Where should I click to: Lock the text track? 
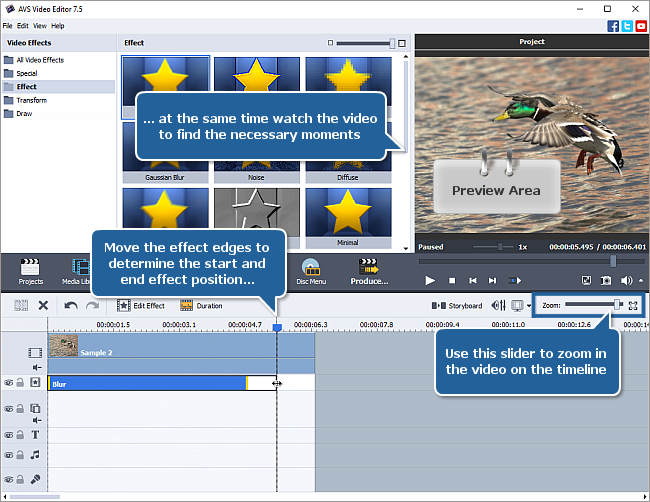[x=20, y=434]
